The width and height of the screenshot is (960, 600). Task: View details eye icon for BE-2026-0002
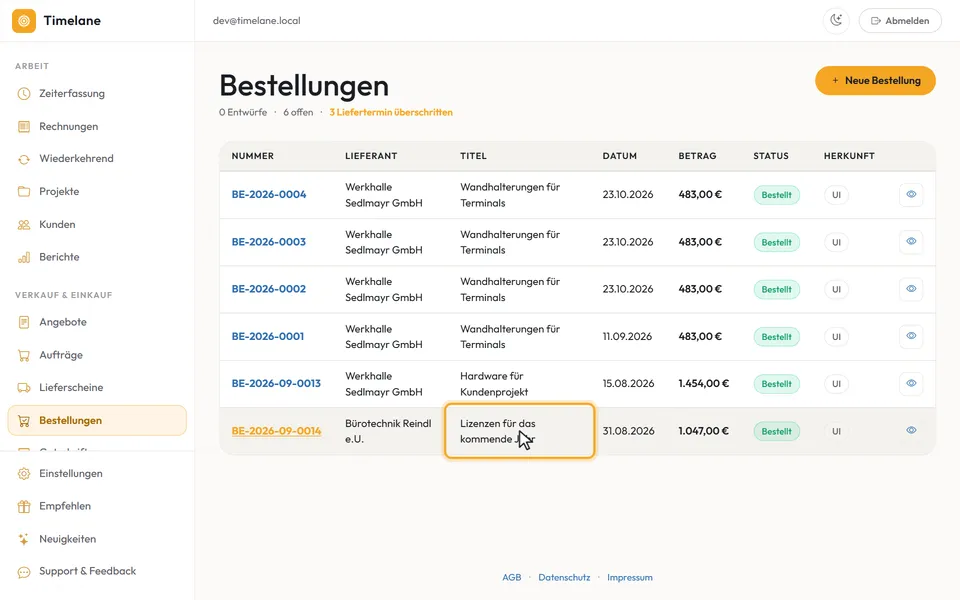point(911,288)
